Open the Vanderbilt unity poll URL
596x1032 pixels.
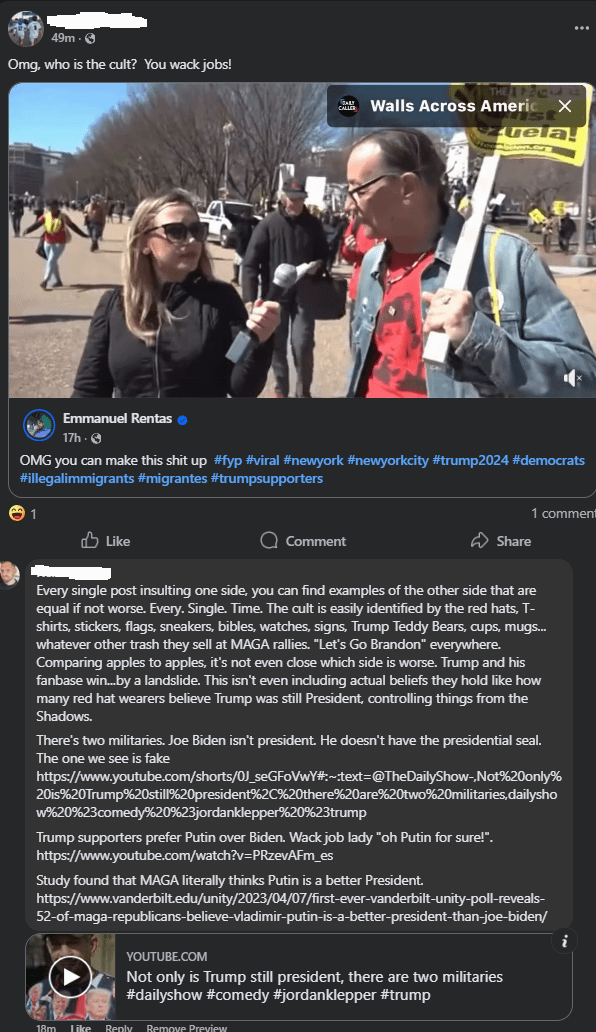point(291,907)
